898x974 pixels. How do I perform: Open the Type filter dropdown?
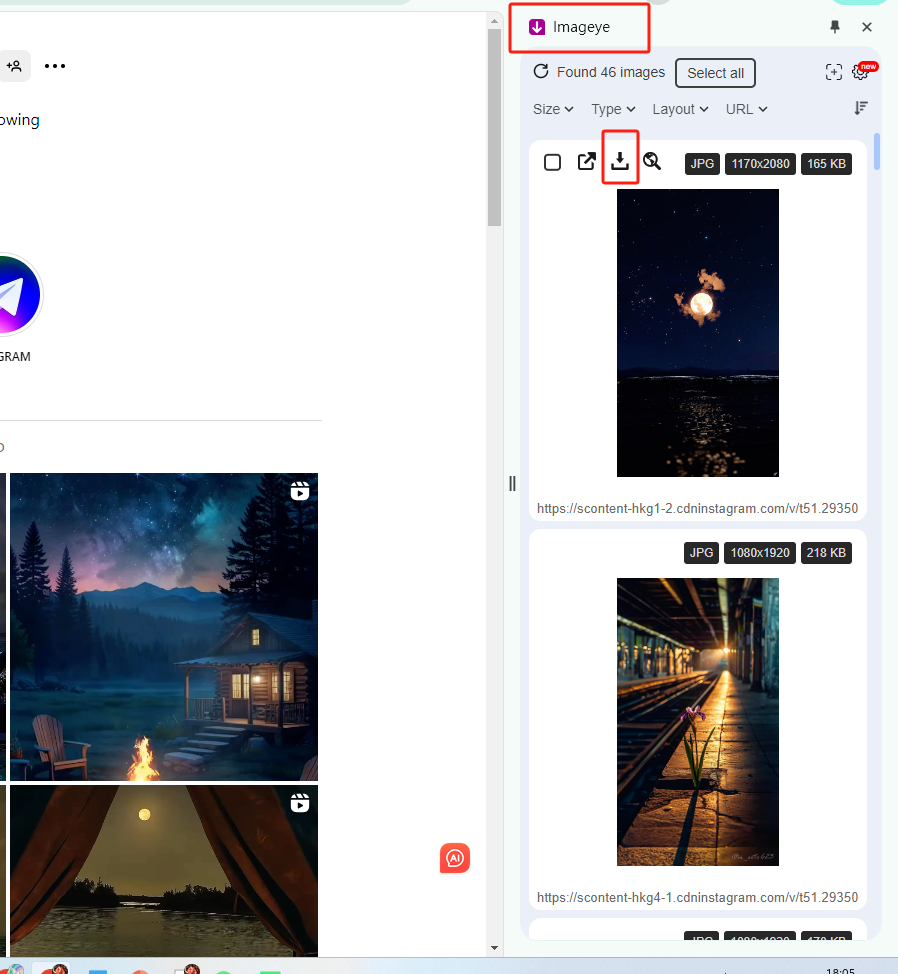pyautogui.click(x=613, y=109)
